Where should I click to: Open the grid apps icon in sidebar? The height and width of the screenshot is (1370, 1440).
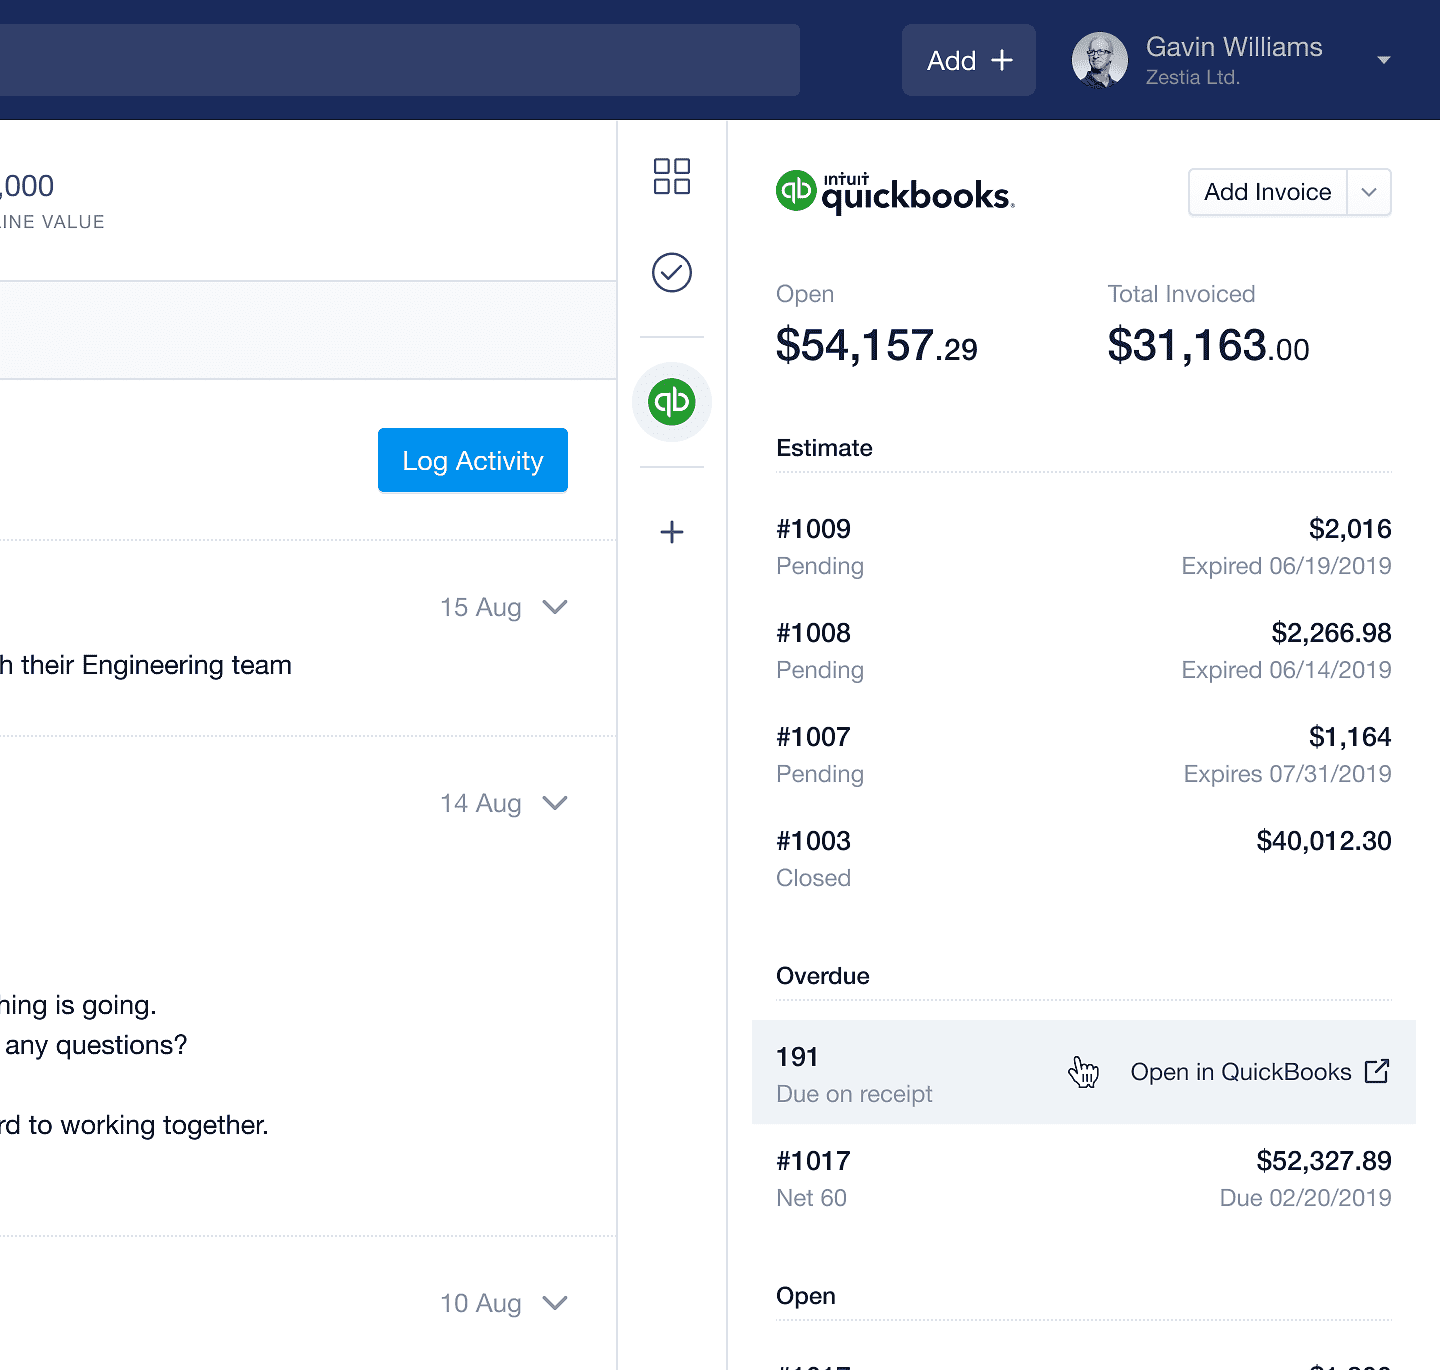tap(672, 176)
